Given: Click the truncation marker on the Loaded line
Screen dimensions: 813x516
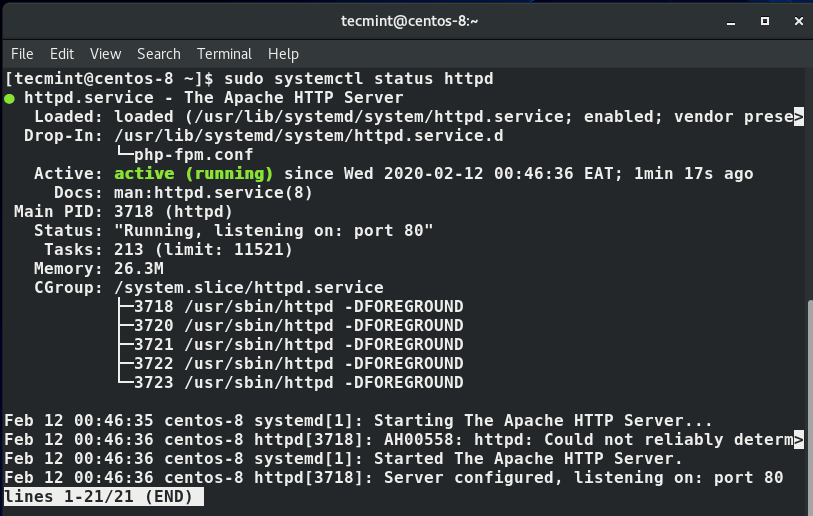Looking at the screenshot, I should (x=798, y=117).
